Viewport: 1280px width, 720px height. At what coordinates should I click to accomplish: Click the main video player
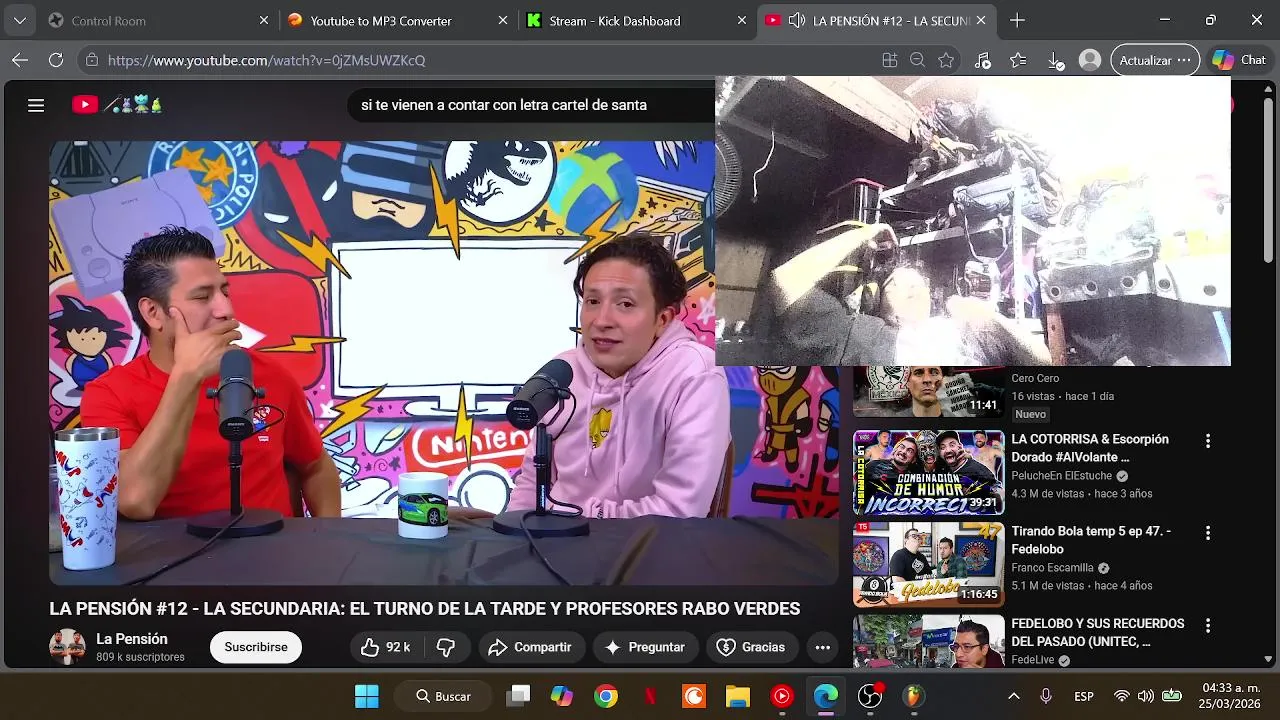tap(444, 362)
